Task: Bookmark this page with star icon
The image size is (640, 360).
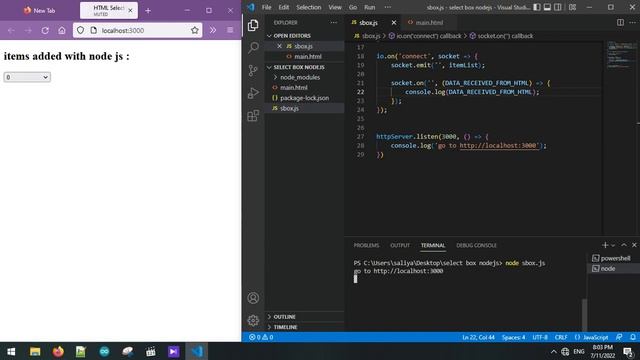Action: tap(195, 30)
